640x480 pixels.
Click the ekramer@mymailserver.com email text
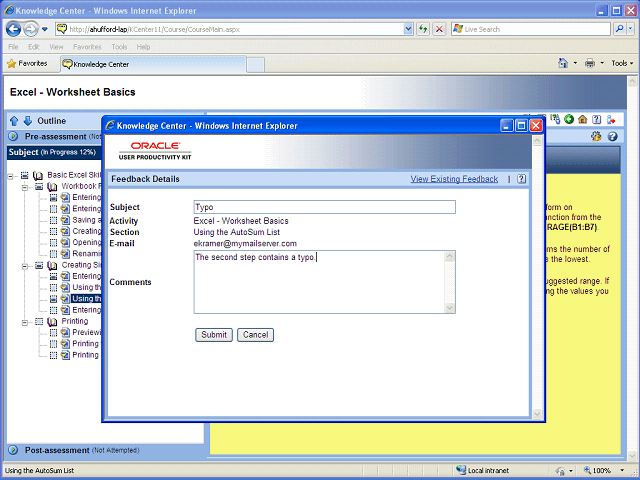[x=245, y=244]
